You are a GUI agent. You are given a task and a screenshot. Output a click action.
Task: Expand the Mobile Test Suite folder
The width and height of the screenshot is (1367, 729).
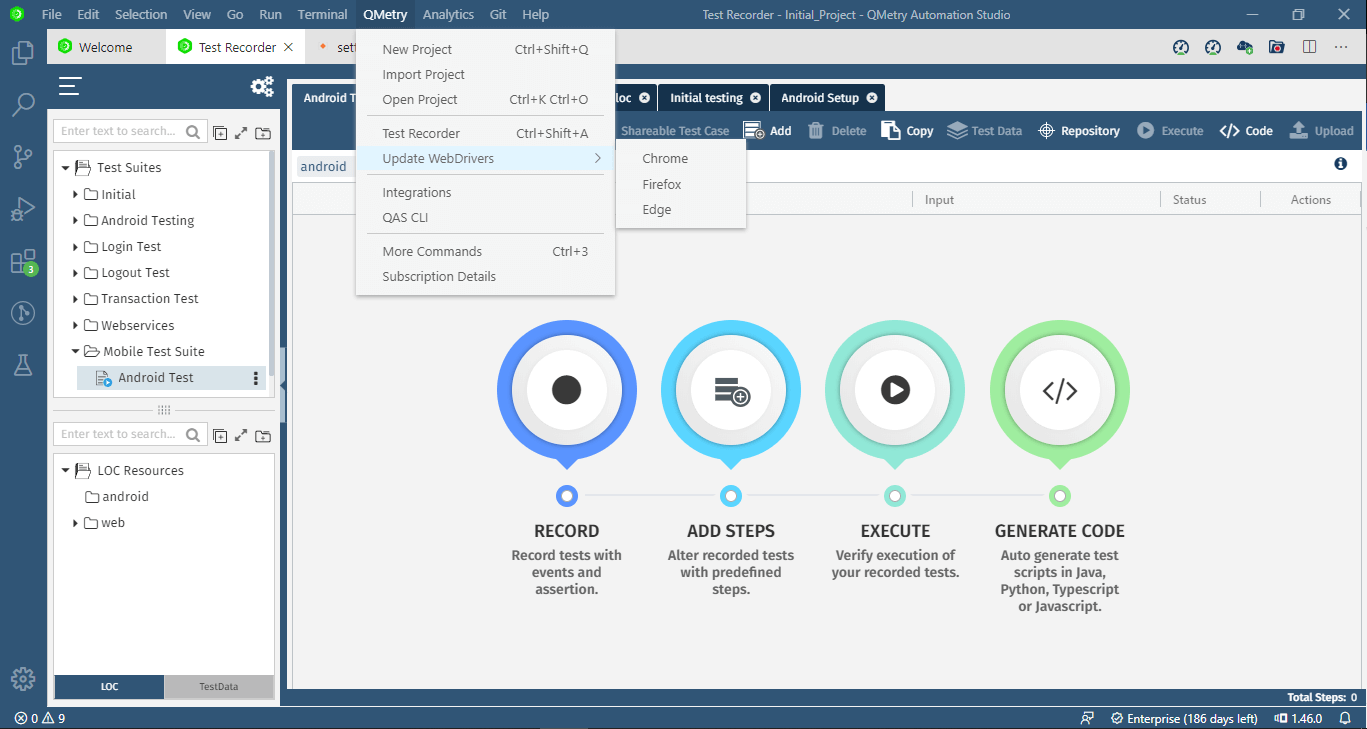74,351
